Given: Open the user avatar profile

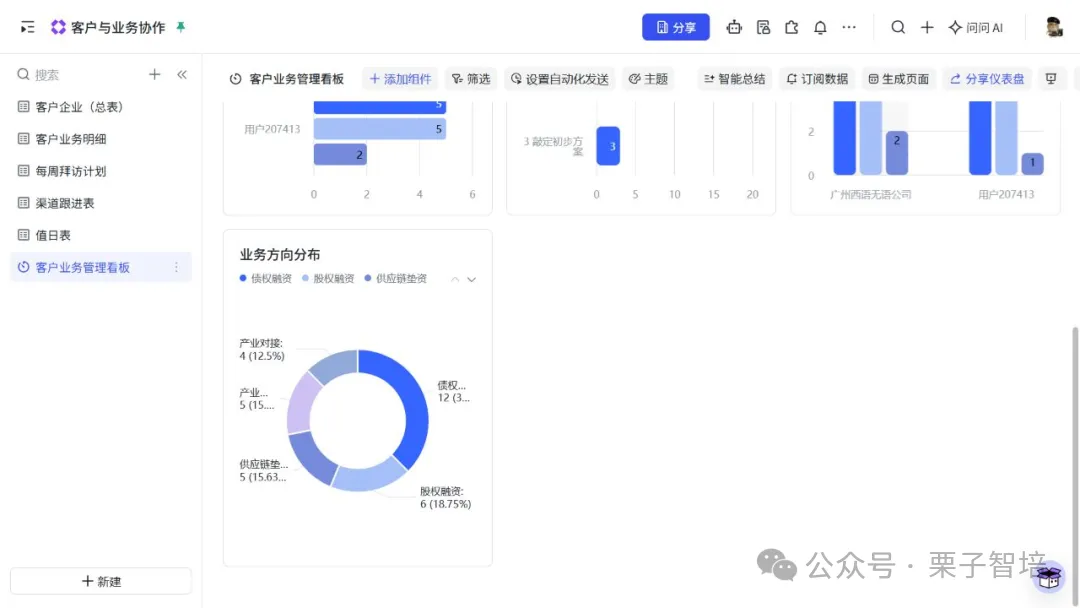Looking at the screenshot, I should tap(1053, 28).
